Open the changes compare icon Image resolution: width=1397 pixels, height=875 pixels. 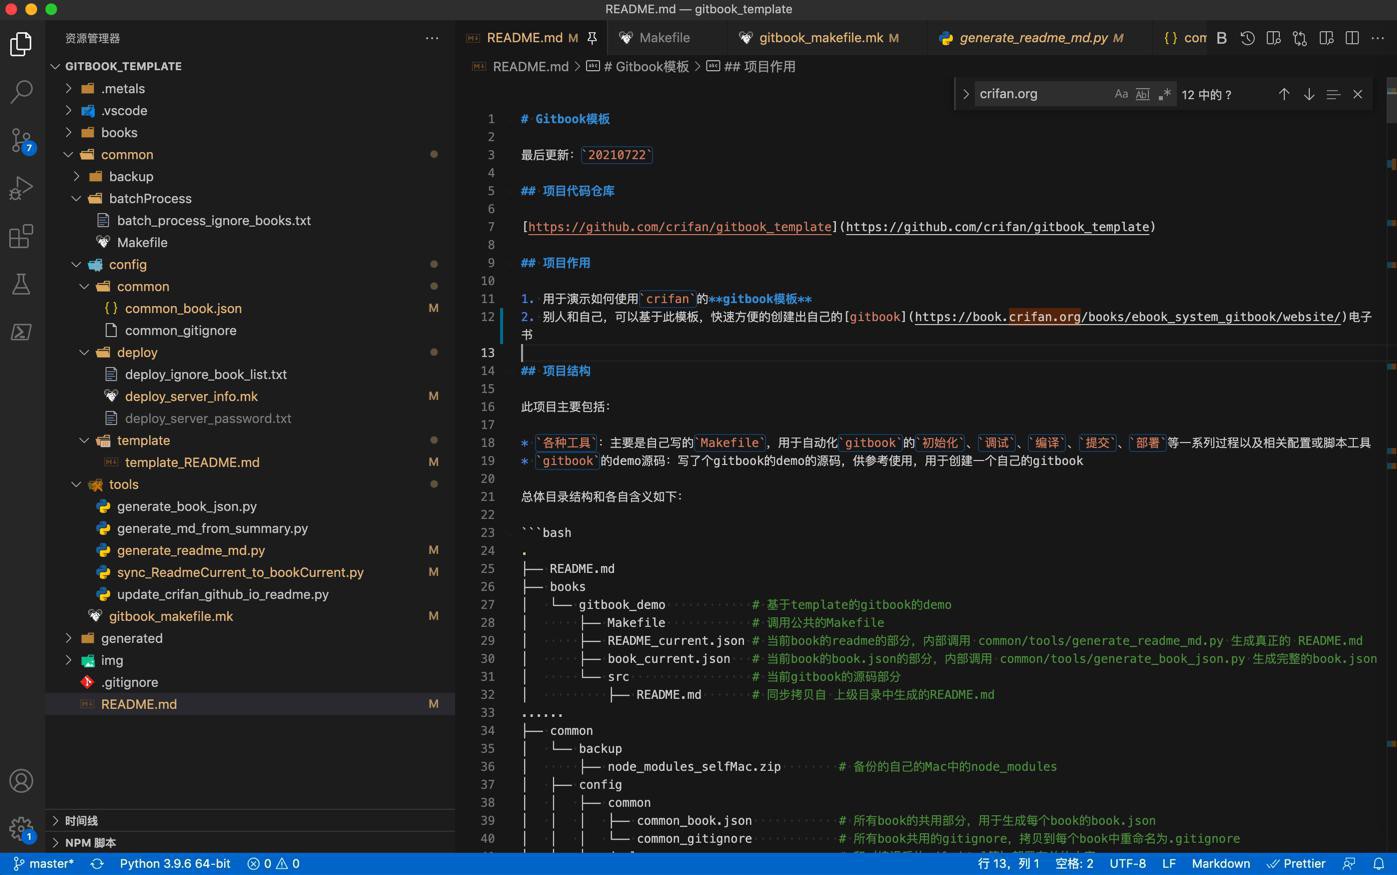tap(1299, 38)
